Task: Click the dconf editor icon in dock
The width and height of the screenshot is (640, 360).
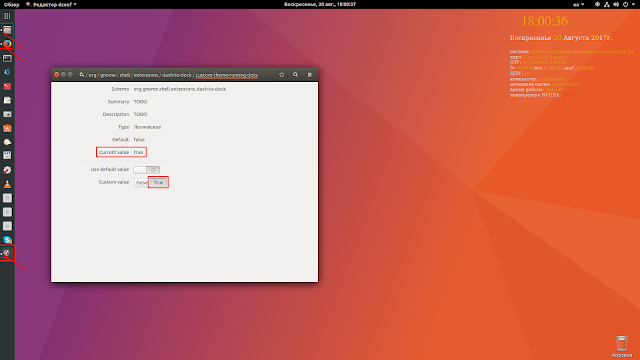Action: (x=7, y=253)
